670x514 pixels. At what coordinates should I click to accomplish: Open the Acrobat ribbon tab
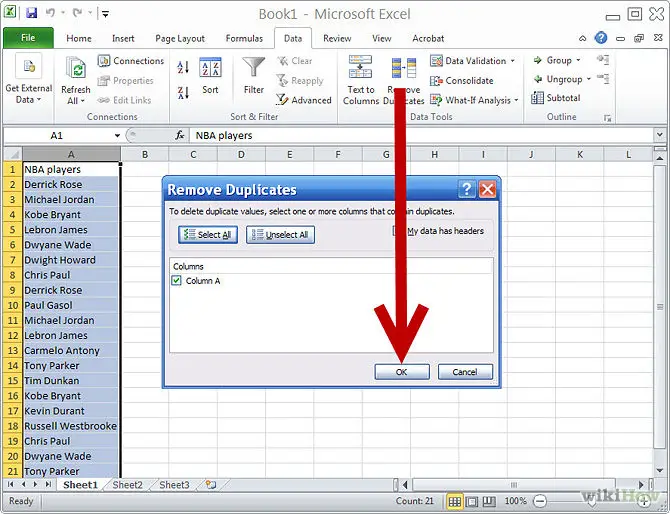pyautogui.click(x=428, y=38)
